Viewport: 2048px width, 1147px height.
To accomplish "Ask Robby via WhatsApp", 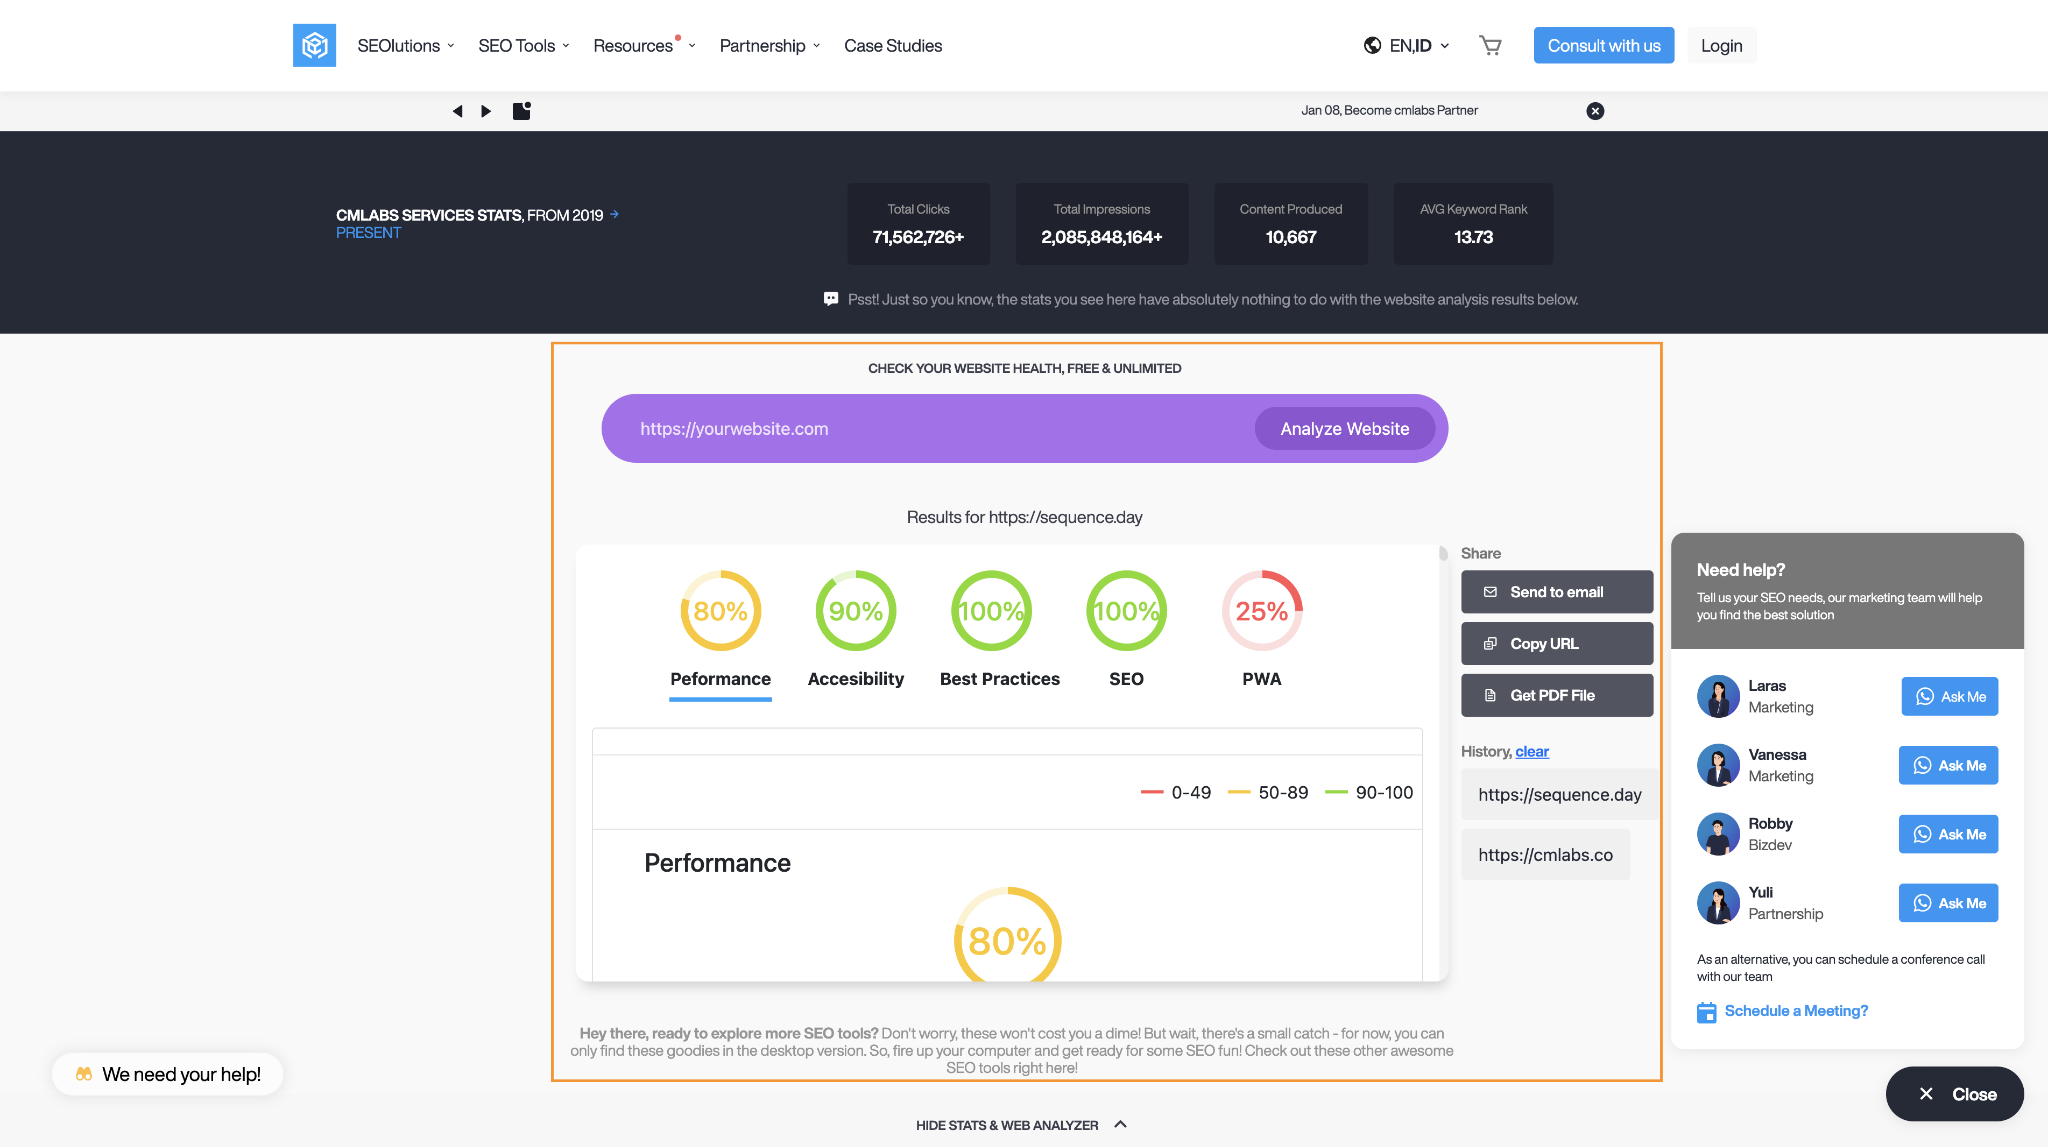I will (1949, 834).
